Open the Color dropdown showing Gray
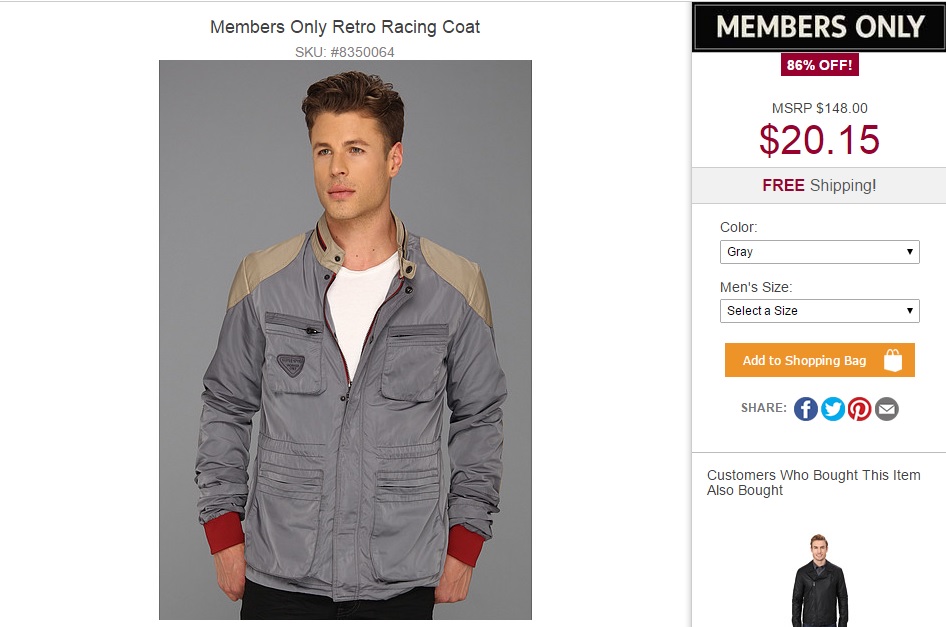 819,252
